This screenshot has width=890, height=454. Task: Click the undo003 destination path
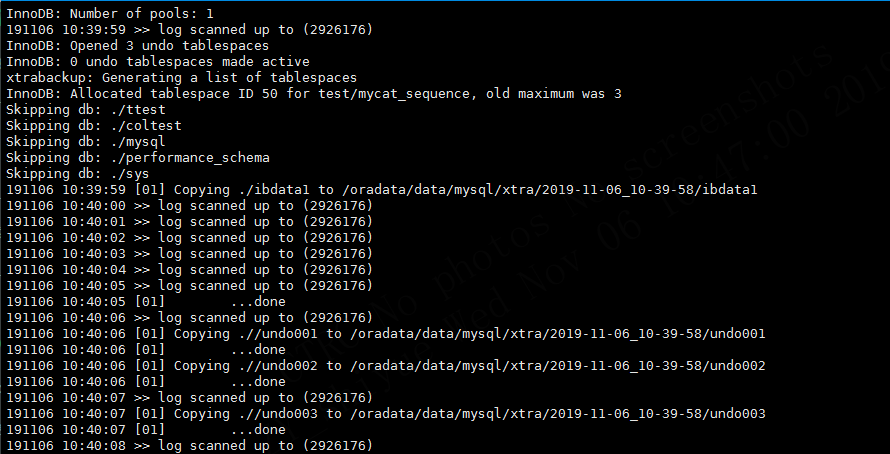(x=557, y=414)
